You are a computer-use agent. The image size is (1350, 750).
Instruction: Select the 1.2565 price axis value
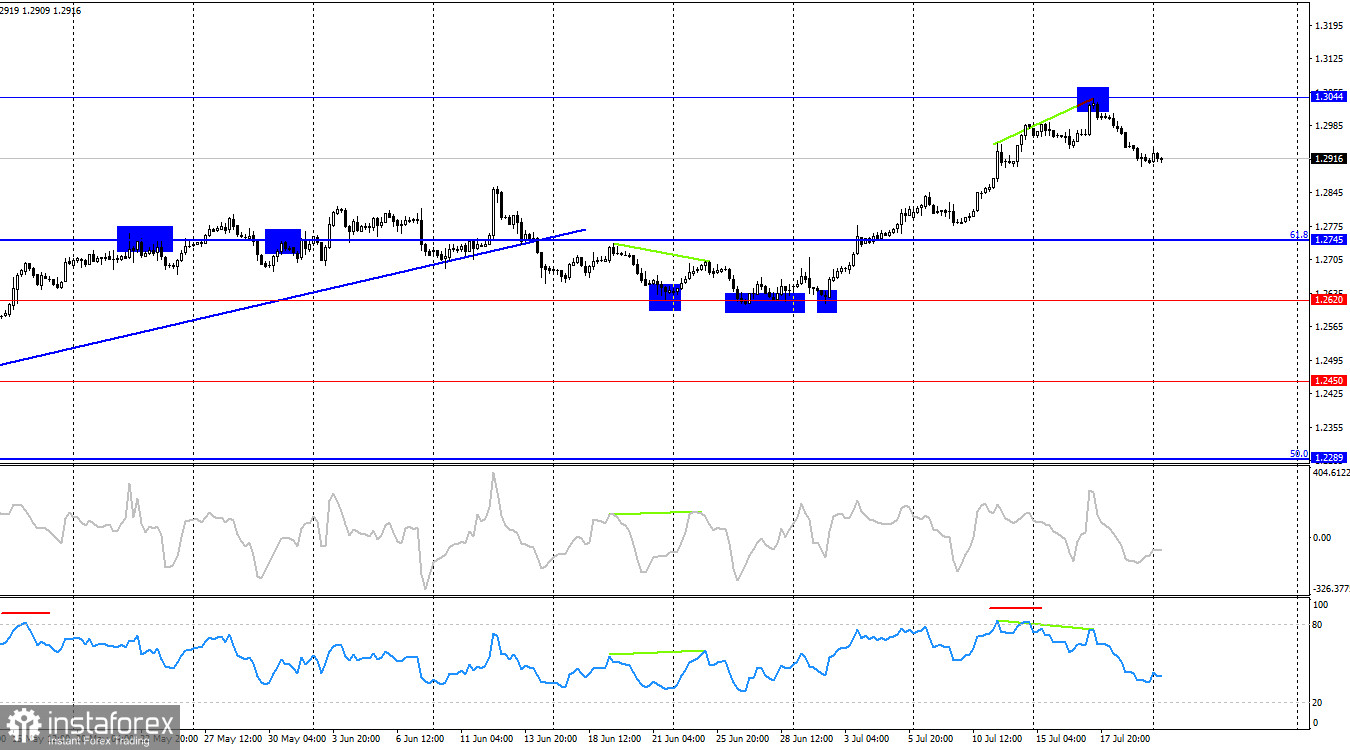[1329, 327]
